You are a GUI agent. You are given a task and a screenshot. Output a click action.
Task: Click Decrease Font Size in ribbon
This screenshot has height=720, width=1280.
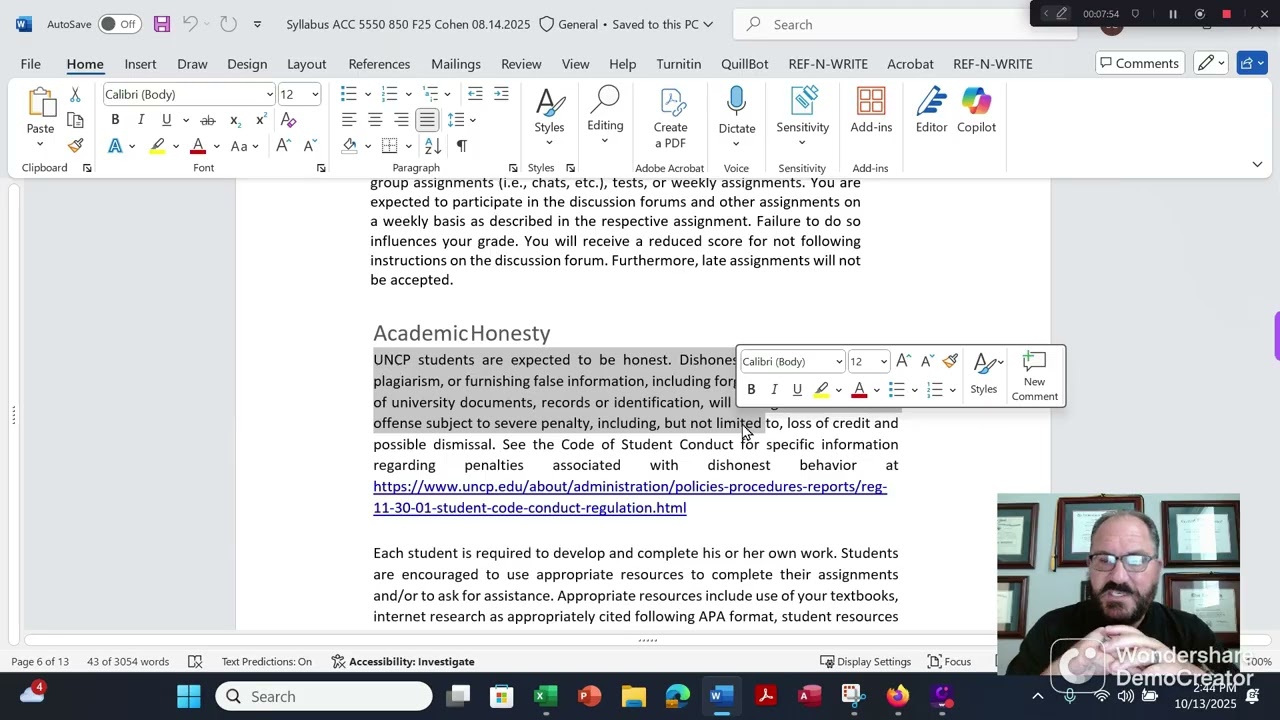[x=309, y=146]
